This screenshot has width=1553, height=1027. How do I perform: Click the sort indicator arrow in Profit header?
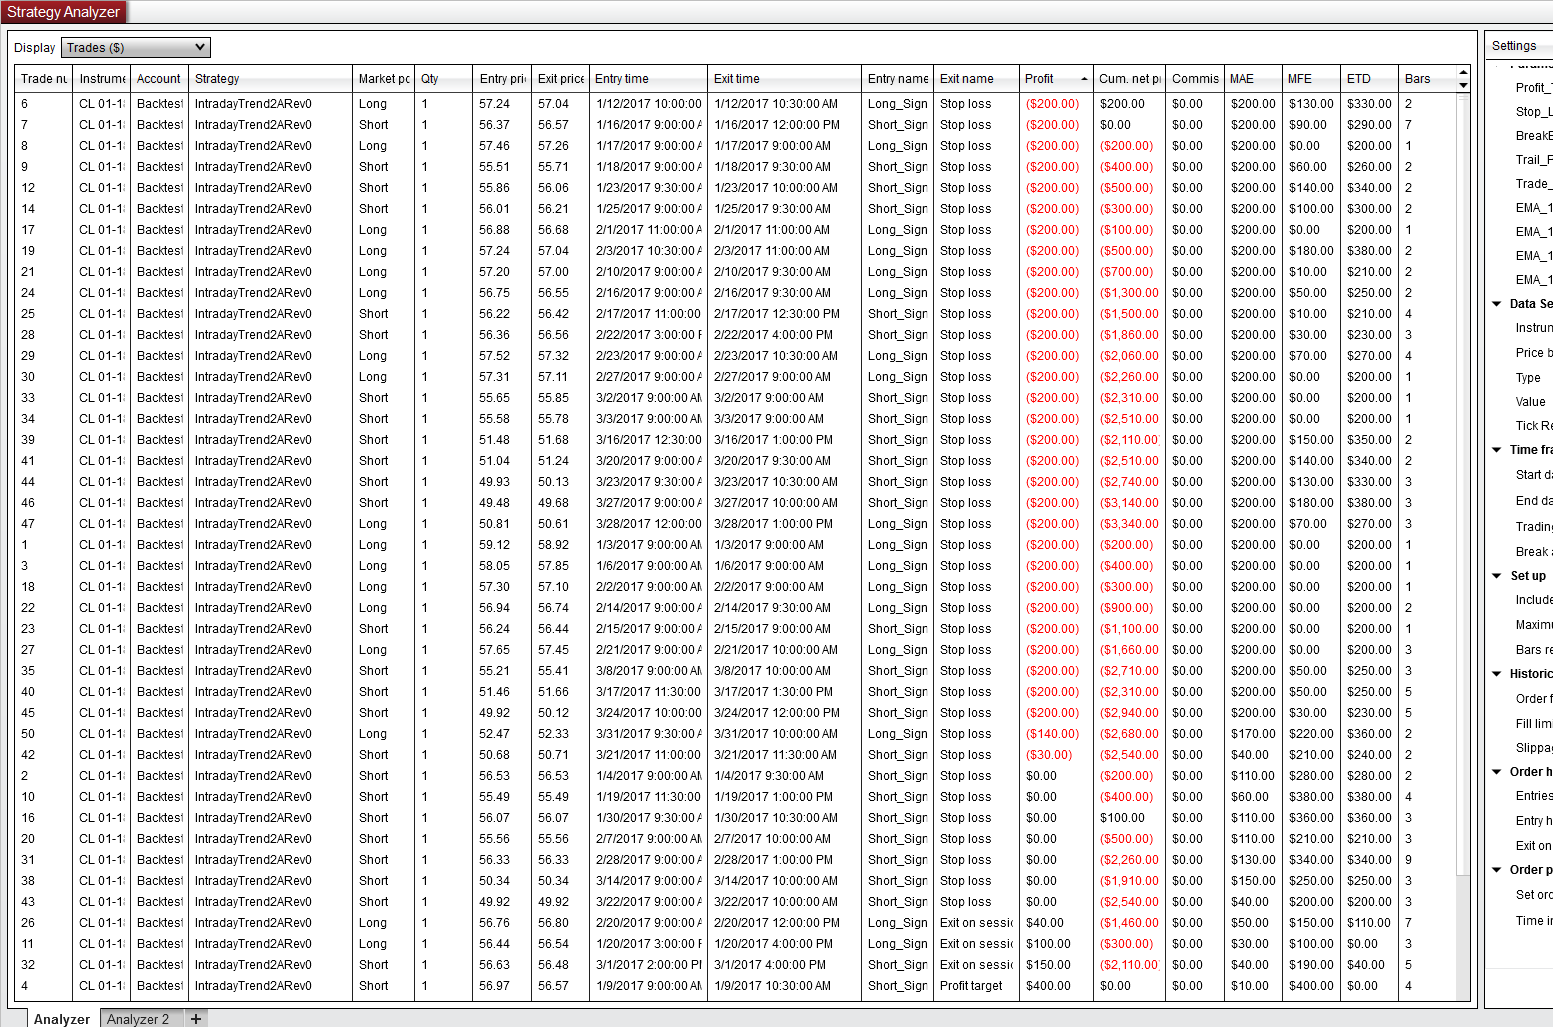pyautogui.click(x=1084, y=79)
